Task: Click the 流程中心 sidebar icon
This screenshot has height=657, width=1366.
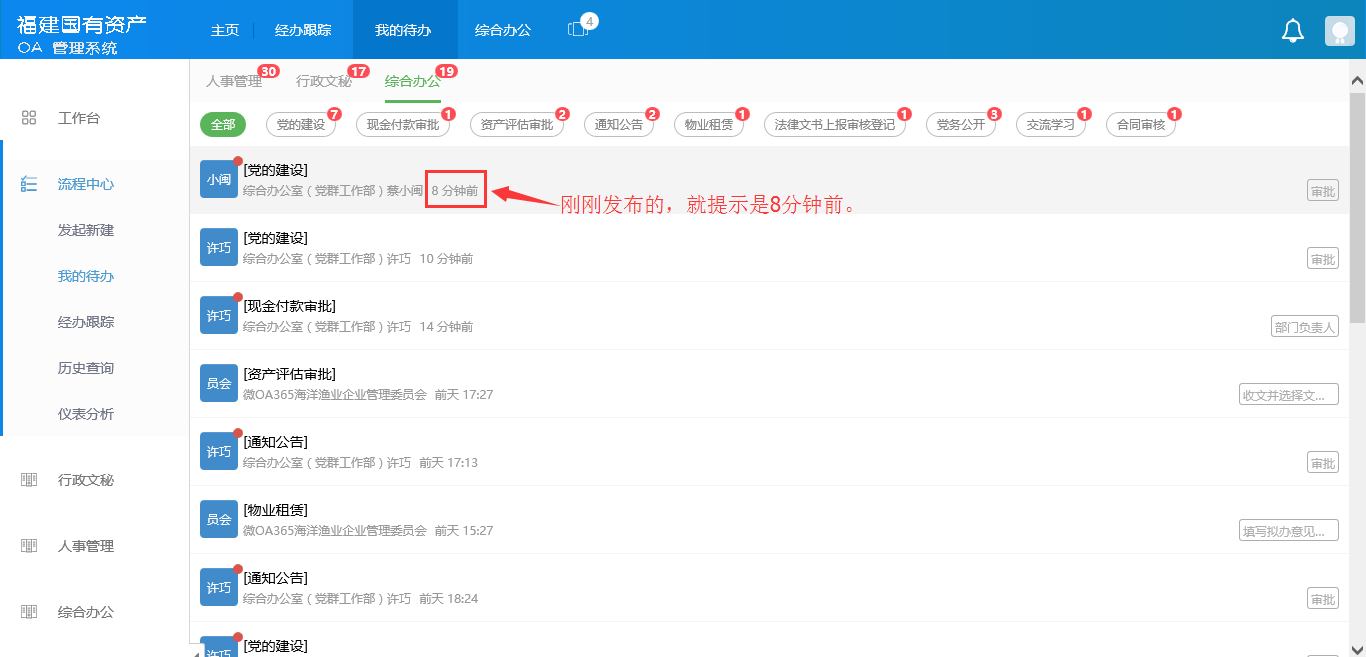Action: [28, 183]
